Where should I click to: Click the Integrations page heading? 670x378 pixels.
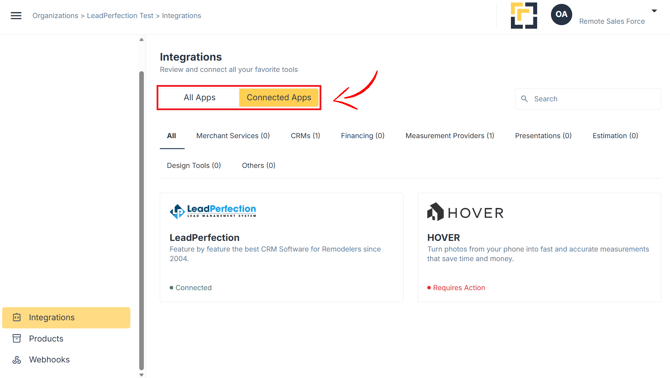click(x=191, y=57)
